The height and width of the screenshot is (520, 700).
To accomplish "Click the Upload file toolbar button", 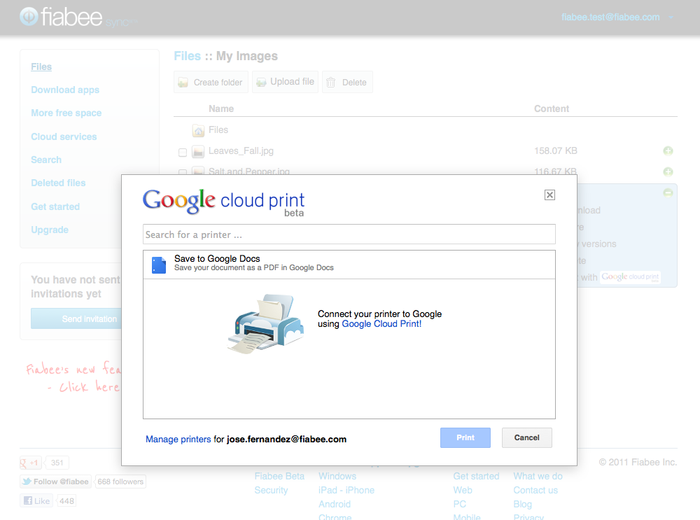I will [x=285, y=82].
